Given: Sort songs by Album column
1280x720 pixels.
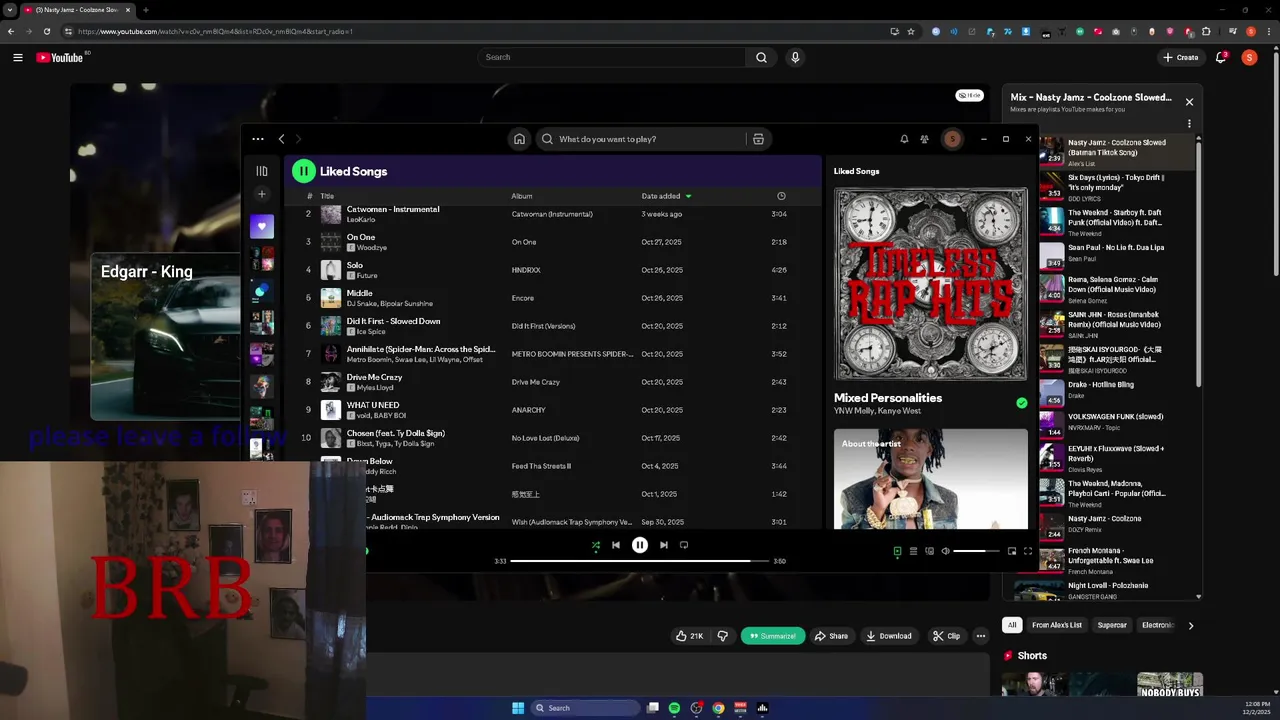Looking at the screenshot, I should (x=522, y=196).
